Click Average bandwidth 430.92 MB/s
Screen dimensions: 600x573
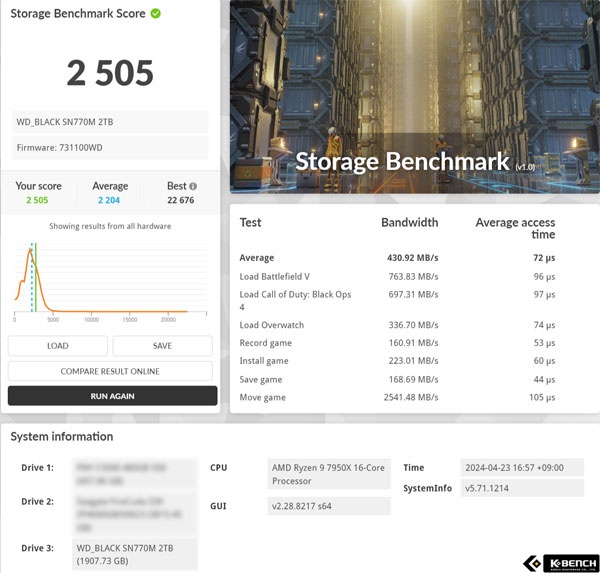pos(412,258)
